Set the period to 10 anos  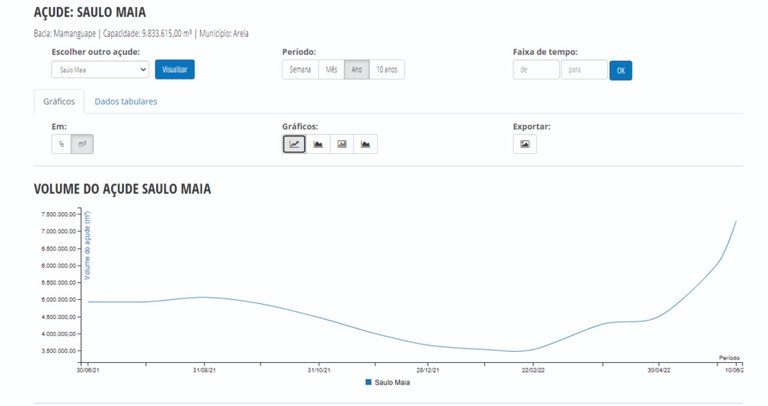(x=387, y=70)
